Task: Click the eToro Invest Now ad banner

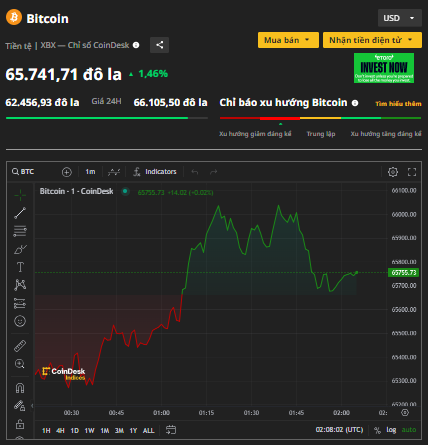Action: click(x=384, y=68)
